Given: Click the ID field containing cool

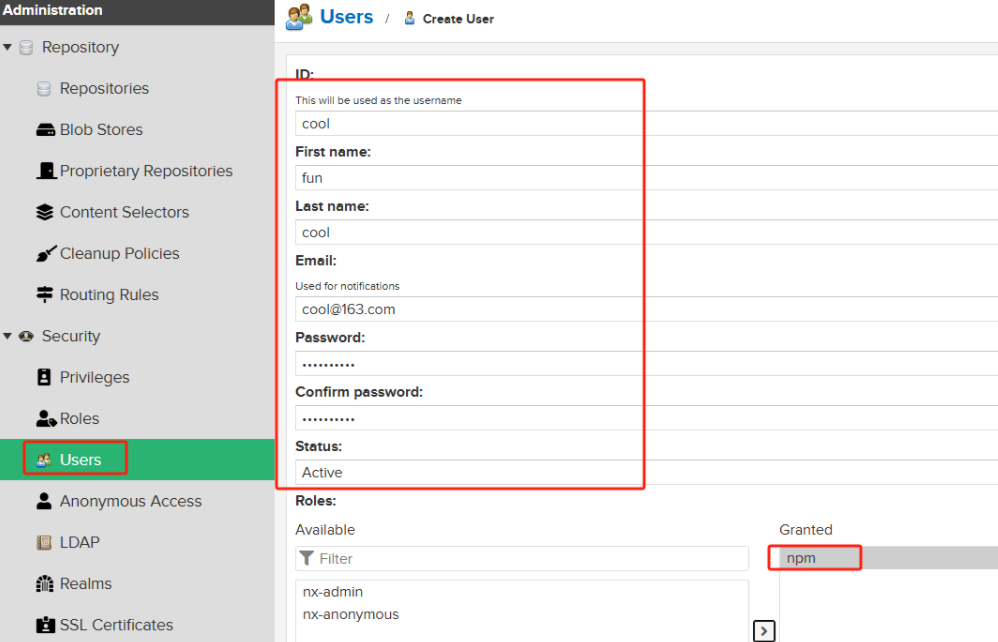Looking at the screenshot, I should (647, 123).
